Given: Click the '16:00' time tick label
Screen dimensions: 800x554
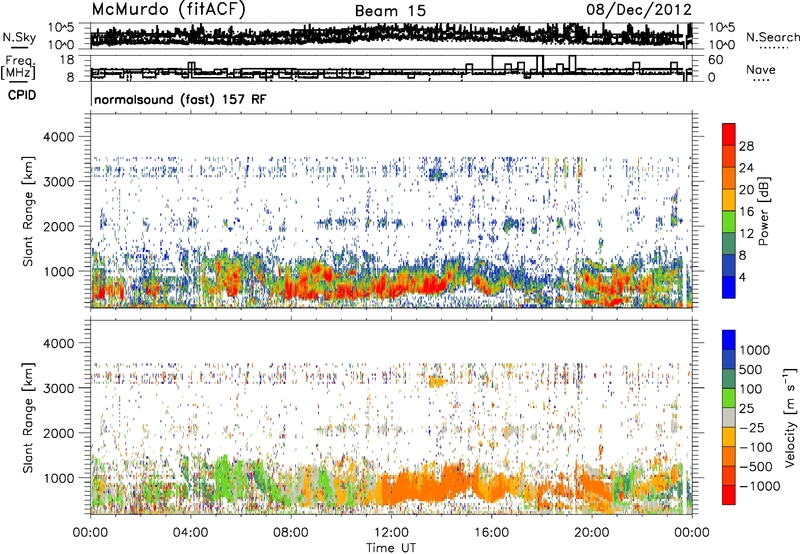Looking at the screenshot, I should (x=491, y=533).
